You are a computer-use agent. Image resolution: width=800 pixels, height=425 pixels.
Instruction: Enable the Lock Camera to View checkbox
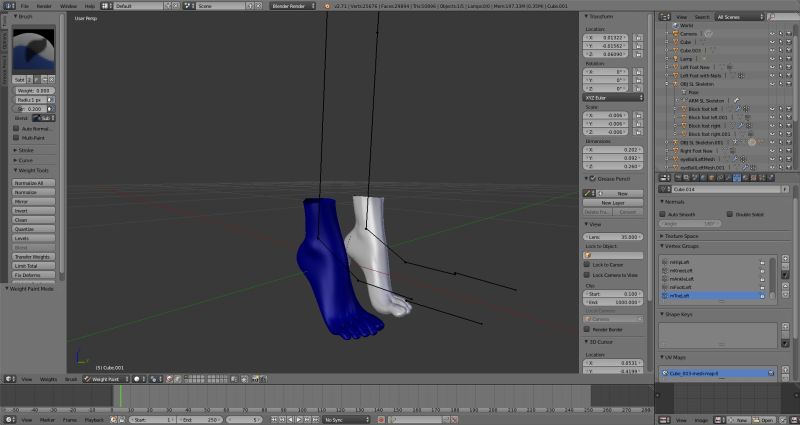pos(587,275)
